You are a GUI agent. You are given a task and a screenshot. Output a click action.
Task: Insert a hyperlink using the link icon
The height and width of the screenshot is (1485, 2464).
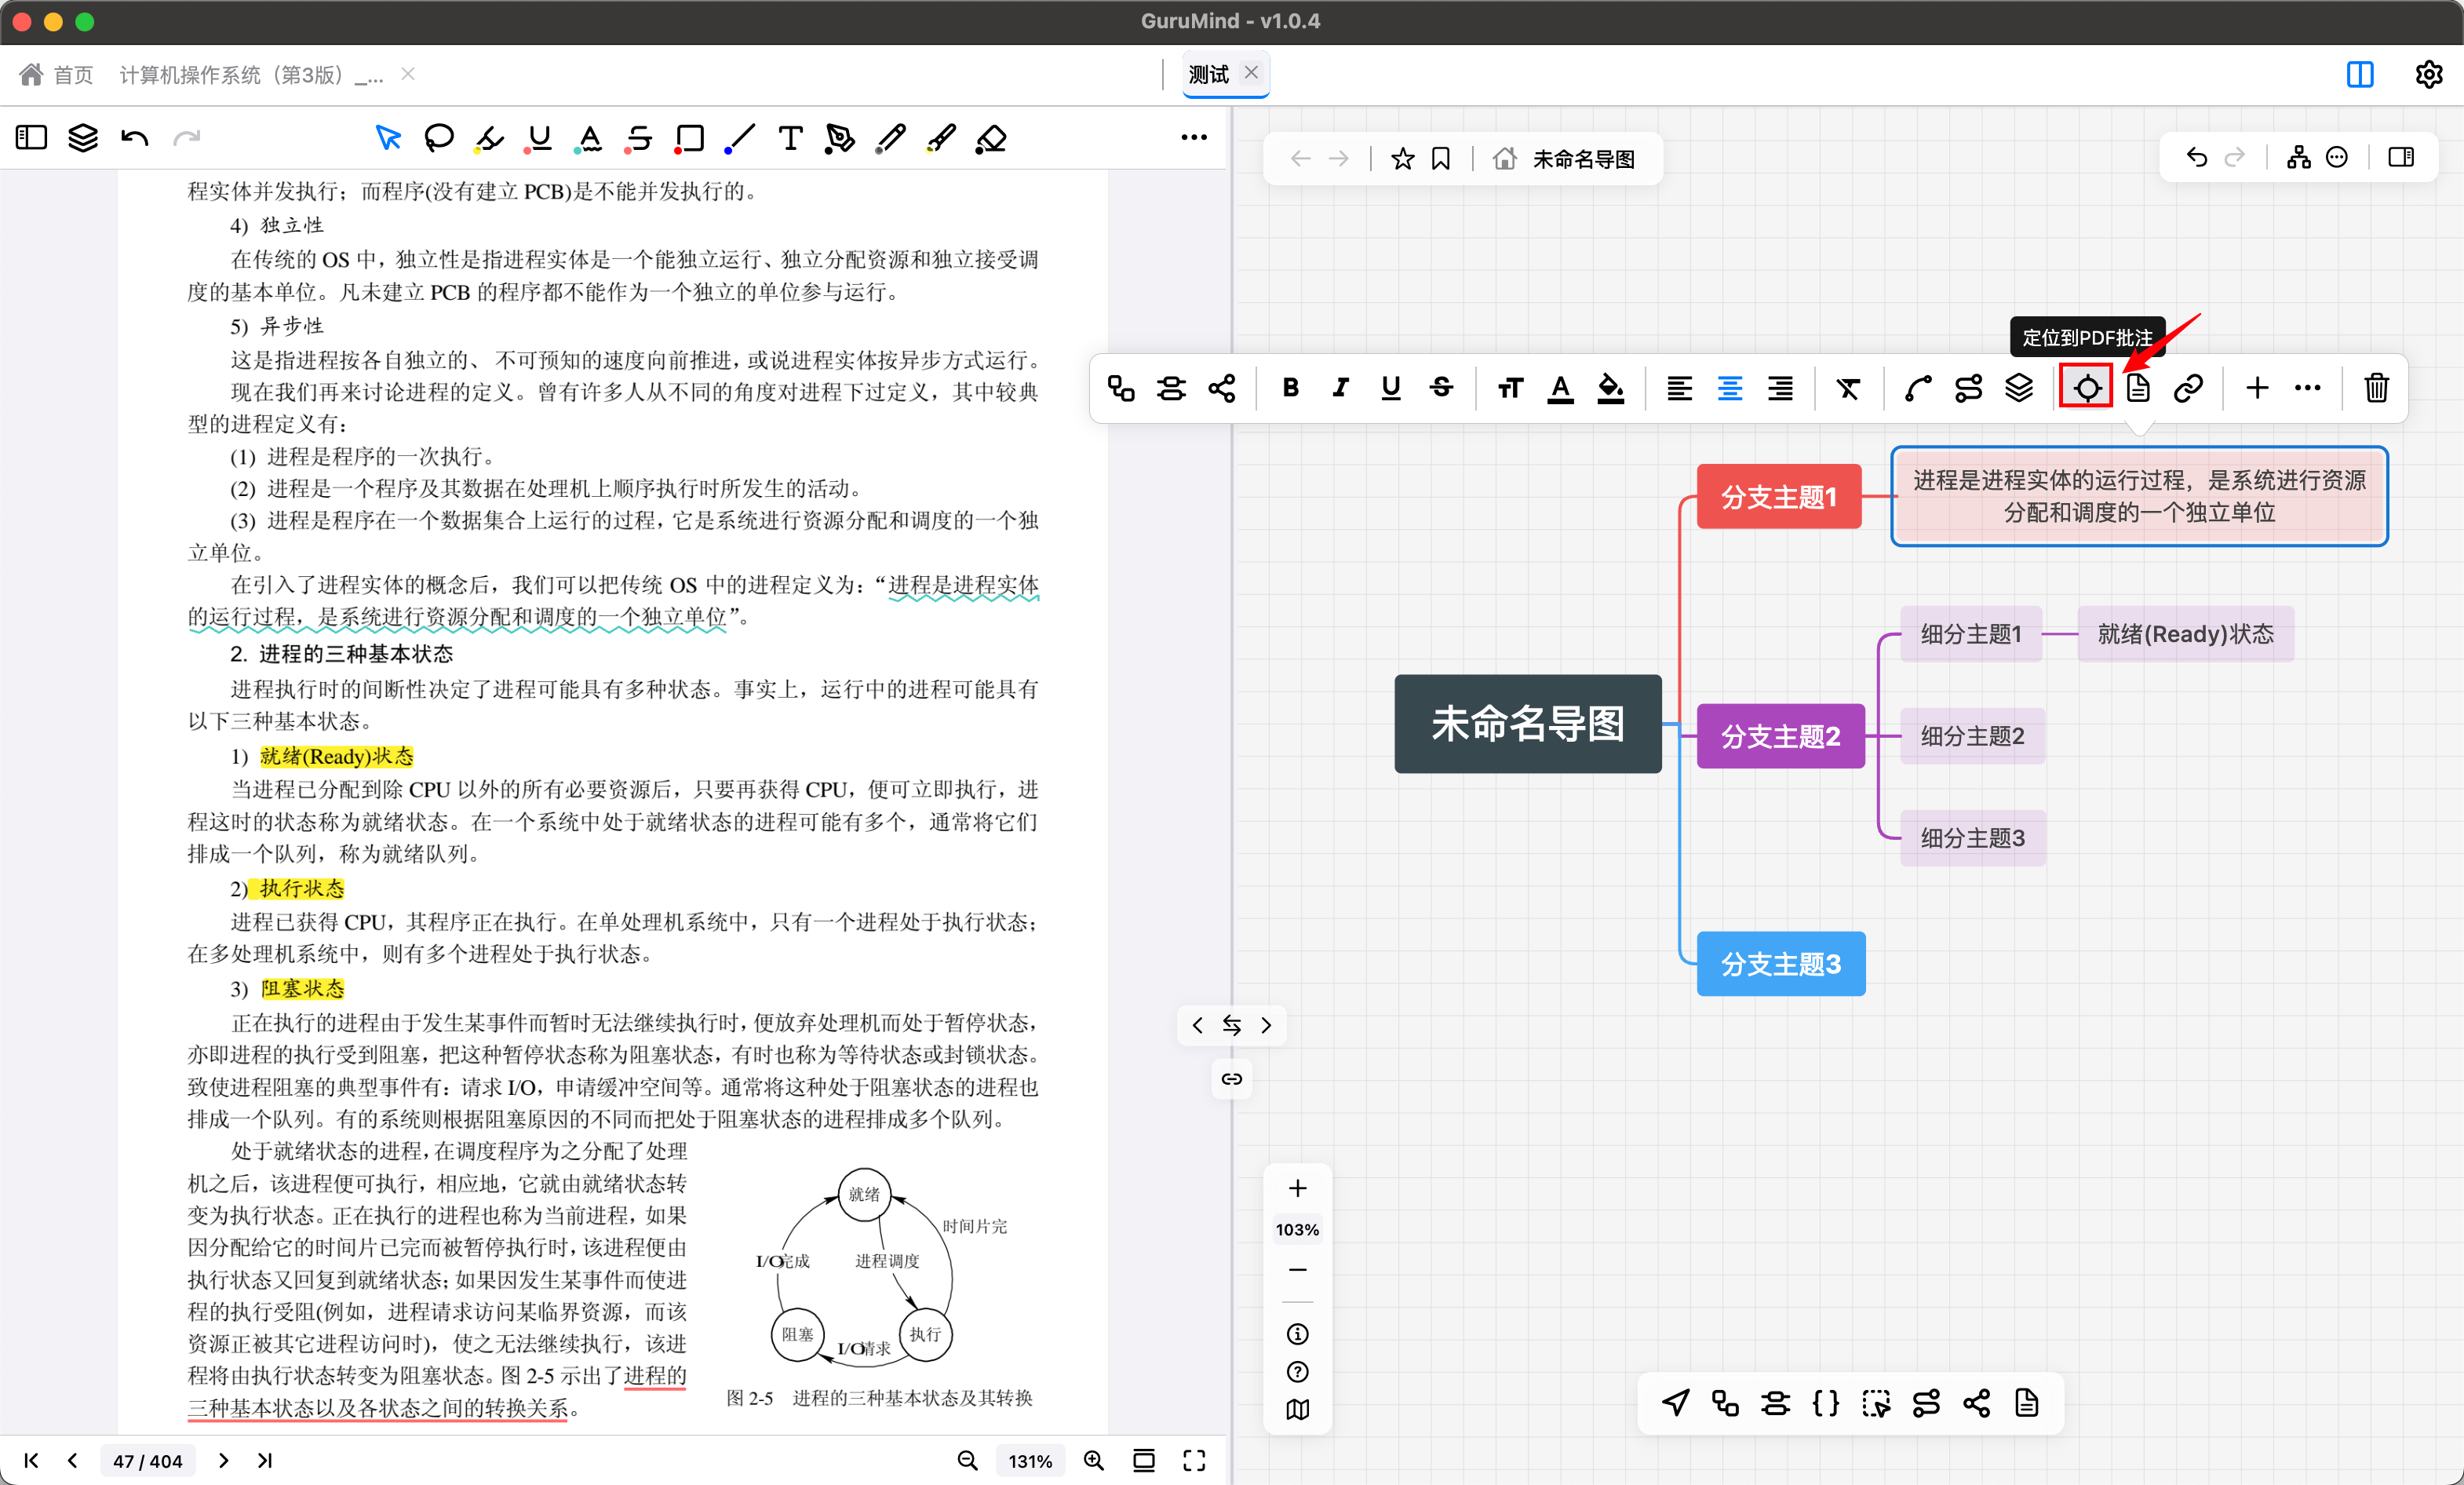click(x=2189, y=388)
